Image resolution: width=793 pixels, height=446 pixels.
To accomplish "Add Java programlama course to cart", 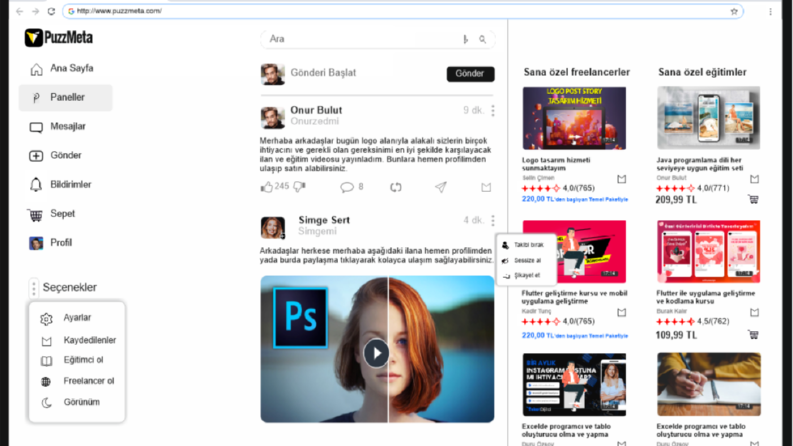I will click(x=754, y=200).
